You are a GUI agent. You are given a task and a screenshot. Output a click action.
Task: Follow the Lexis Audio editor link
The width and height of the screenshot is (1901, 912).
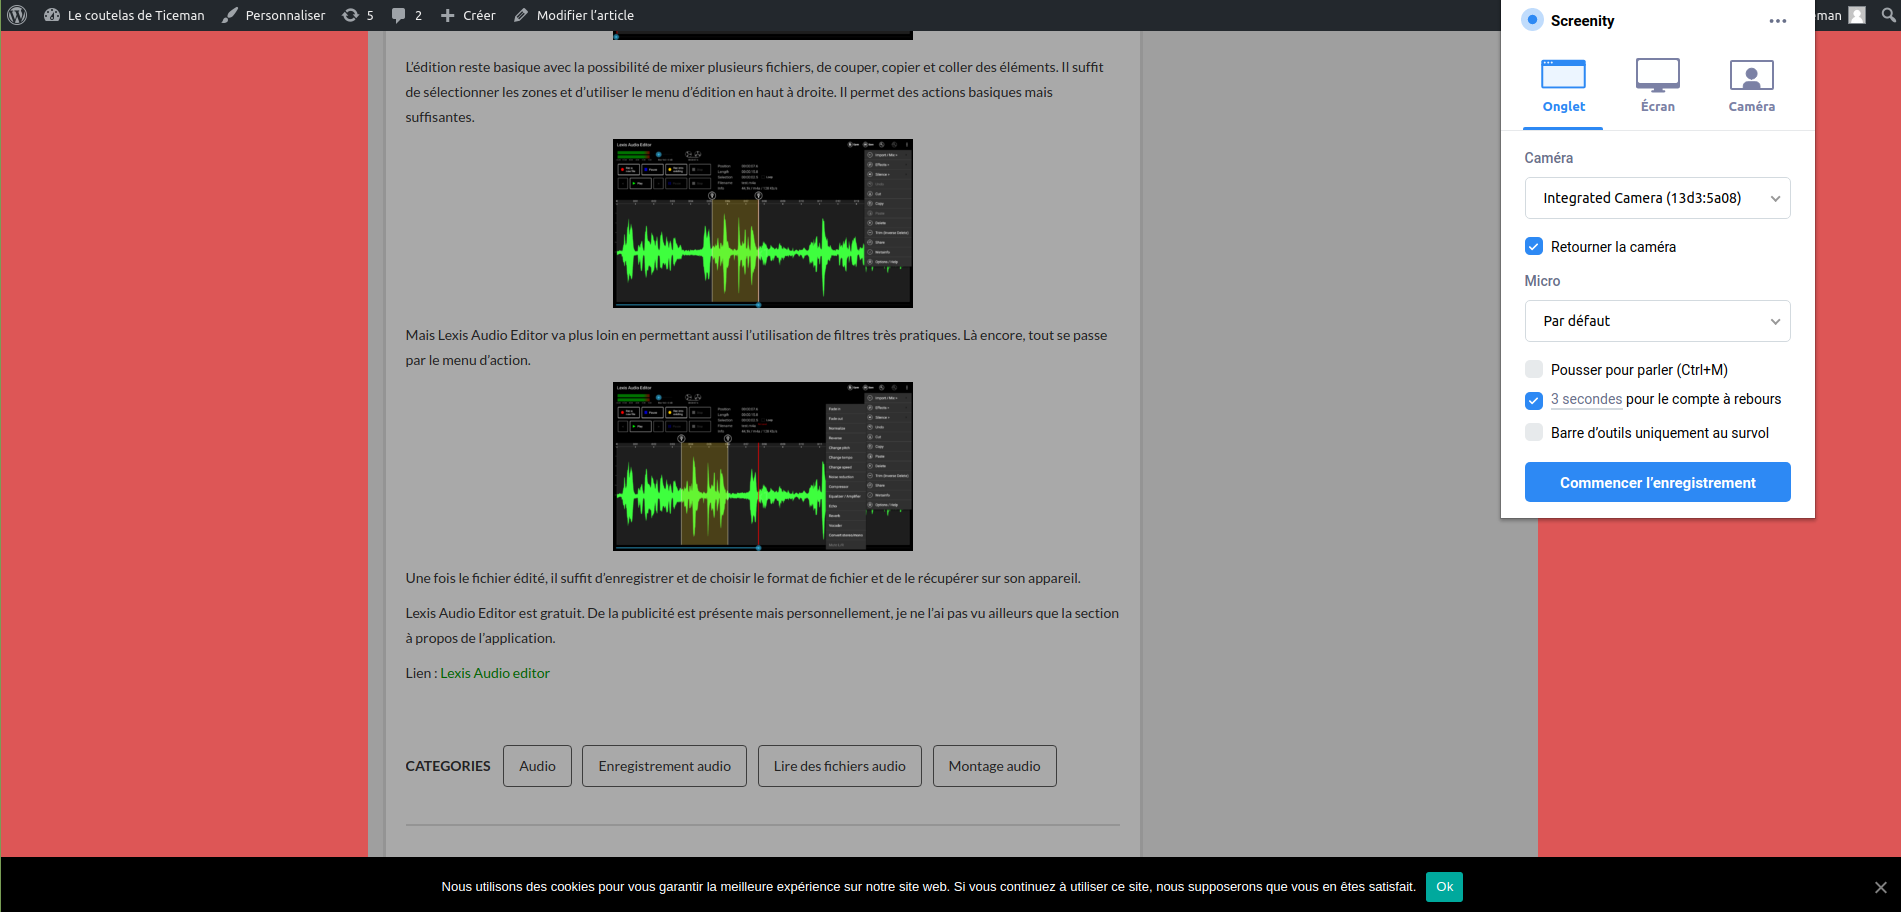point(495,673)
